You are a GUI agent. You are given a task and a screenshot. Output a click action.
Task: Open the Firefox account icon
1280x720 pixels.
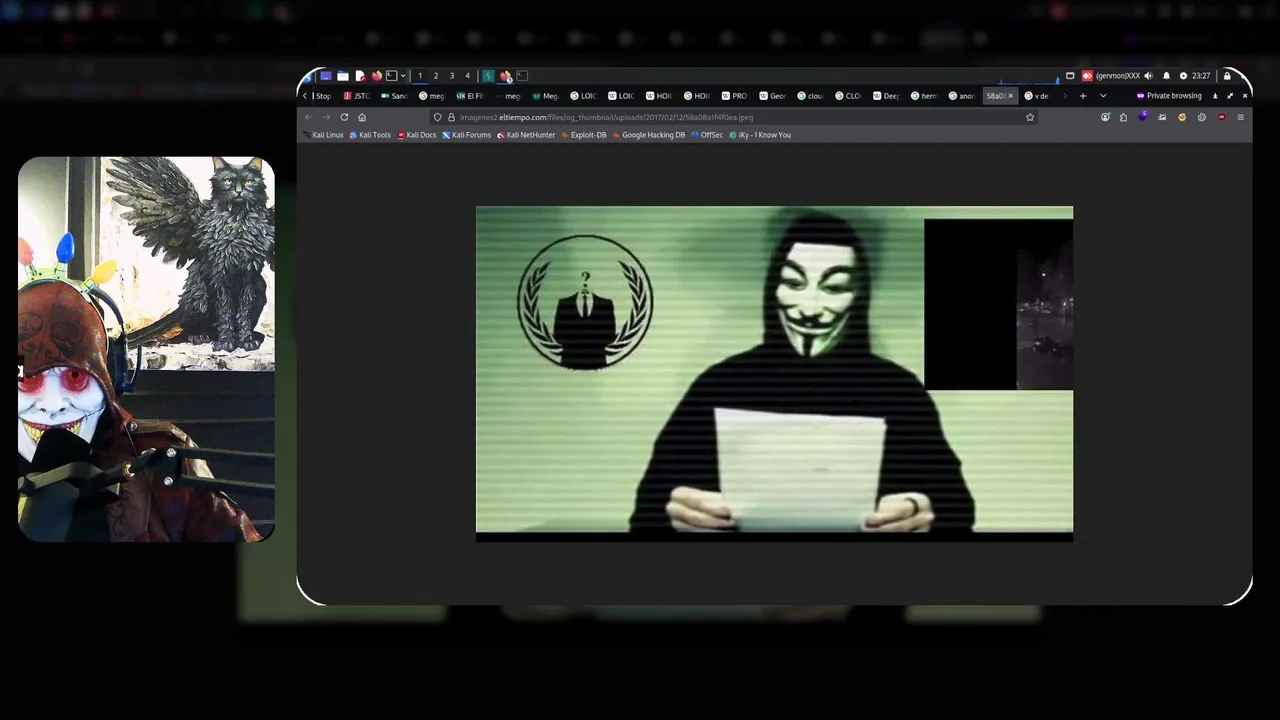pos(1105,117)
